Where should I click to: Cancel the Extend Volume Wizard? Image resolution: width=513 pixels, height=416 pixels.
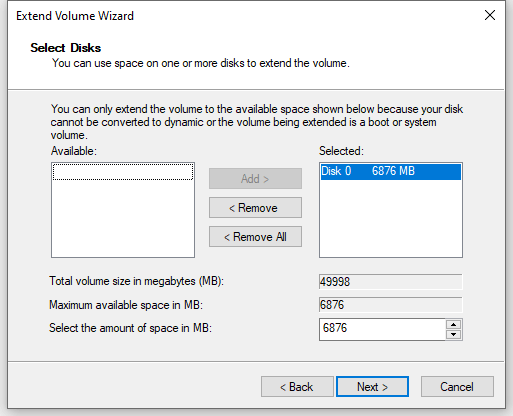[457, 387]
